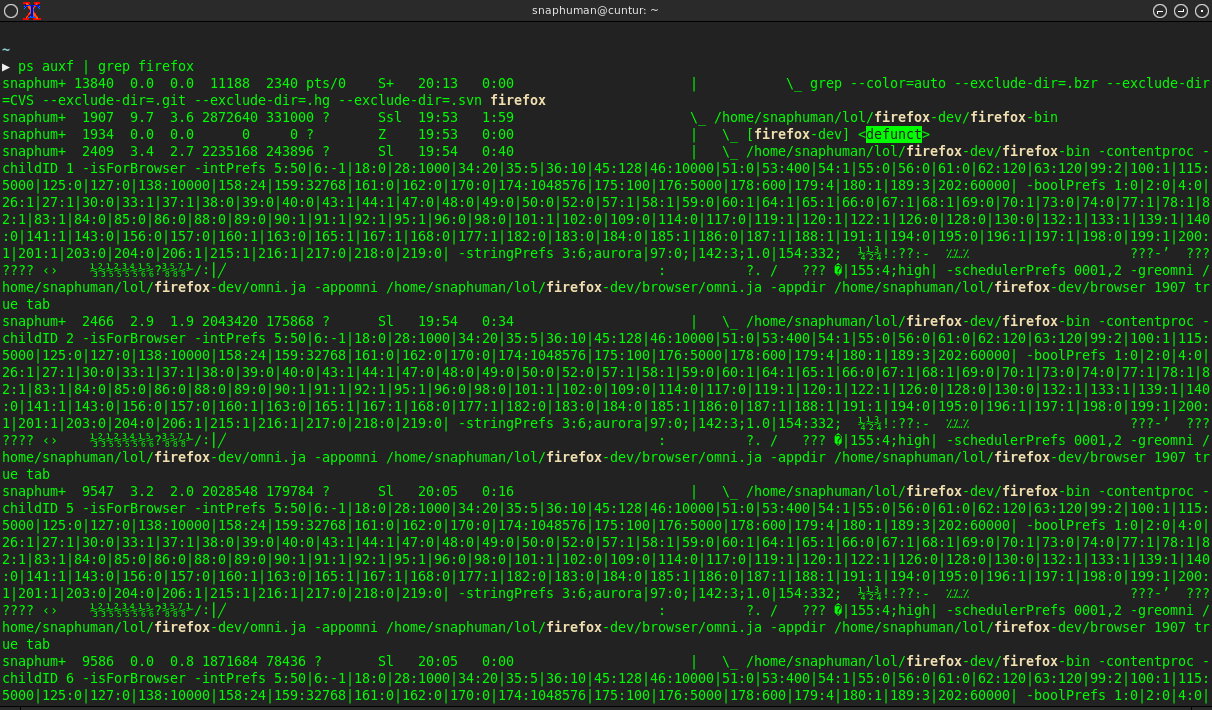
Task: Click PID 9547 in the process list
Action: (98, 491)
